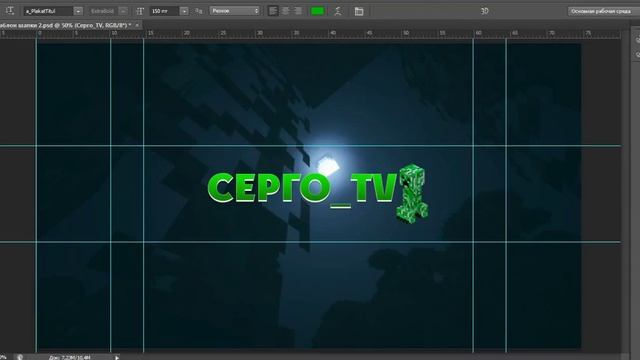Toggle text orientation icon in options bar

9,11
